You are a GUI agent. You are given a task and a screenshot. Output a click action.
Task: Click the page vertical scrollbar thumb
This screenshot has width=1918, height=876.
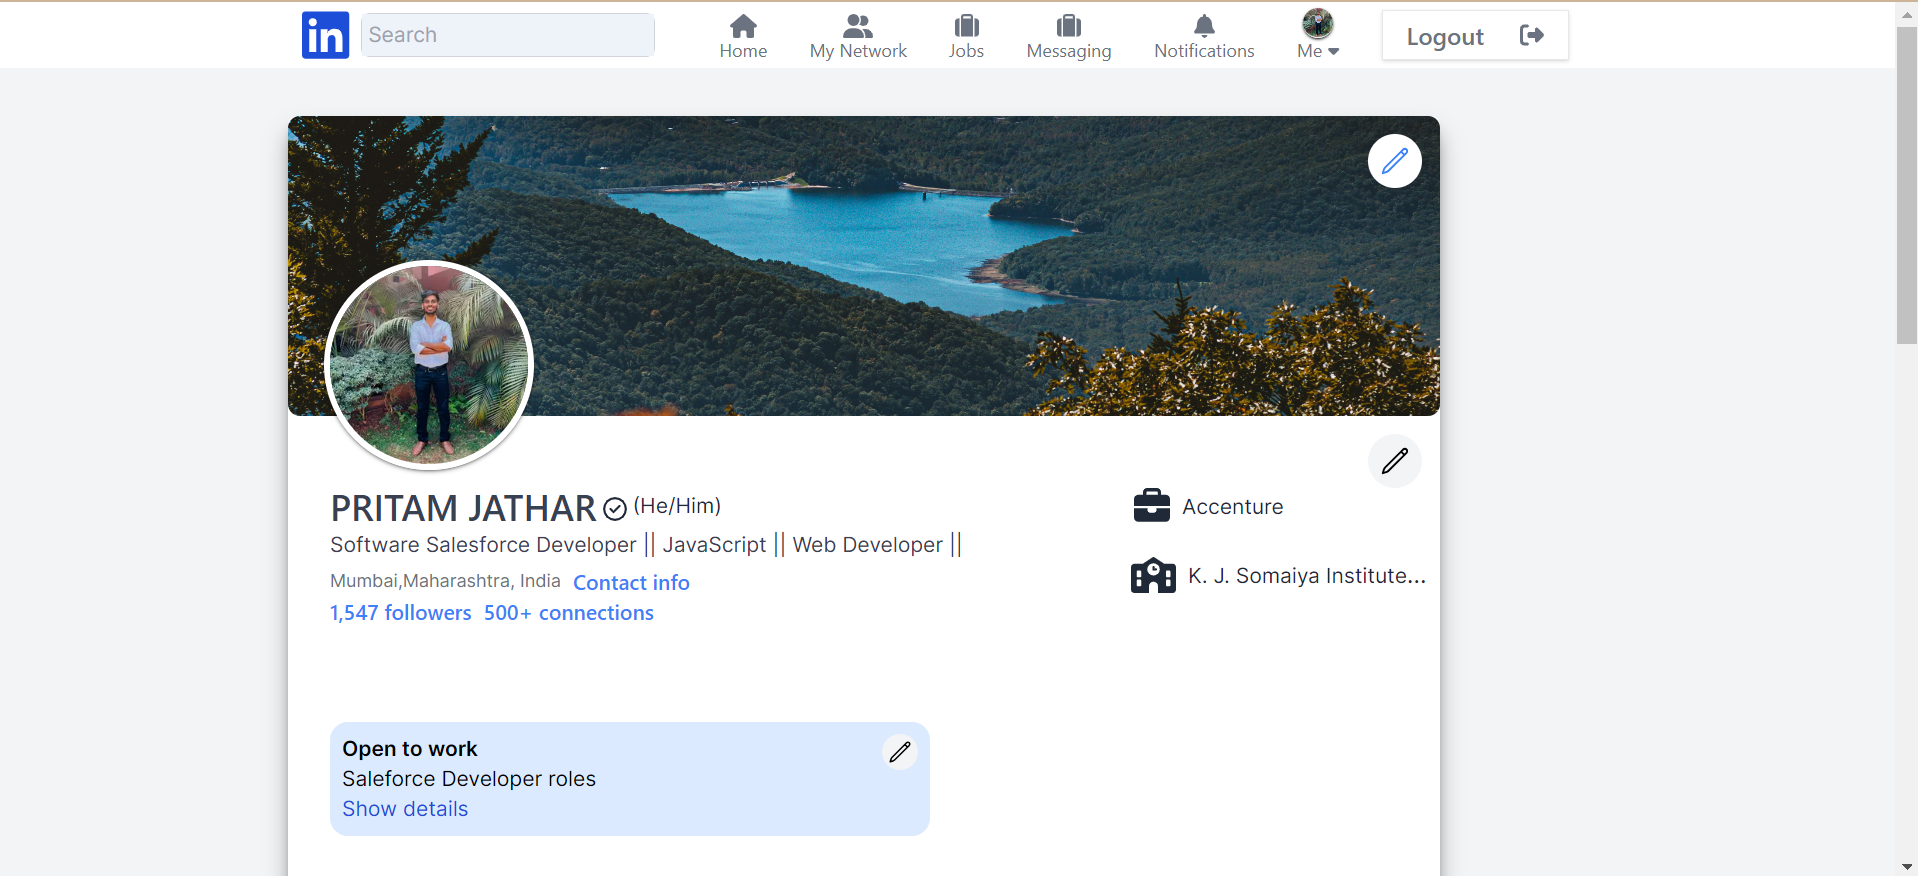pos(1906,186)
